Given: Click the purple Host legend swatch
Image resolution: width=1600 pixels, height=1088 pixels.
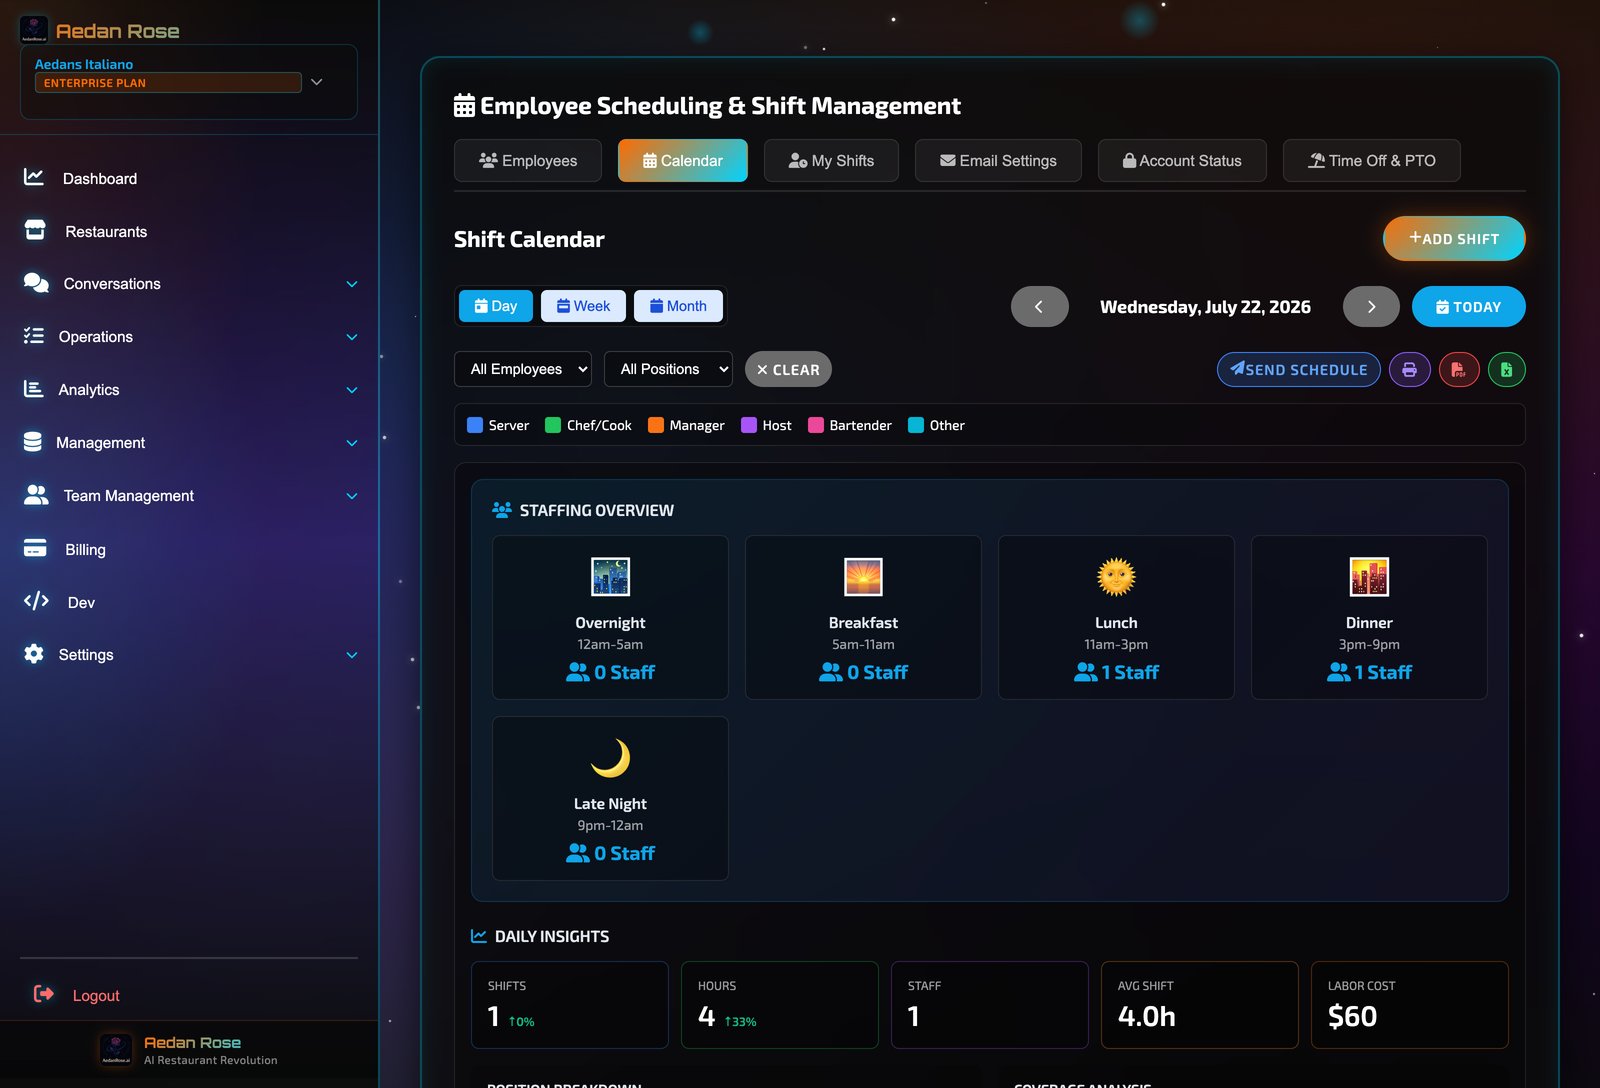Looking at the screenshot, I should pyautogui.click(x=749, y=425).
